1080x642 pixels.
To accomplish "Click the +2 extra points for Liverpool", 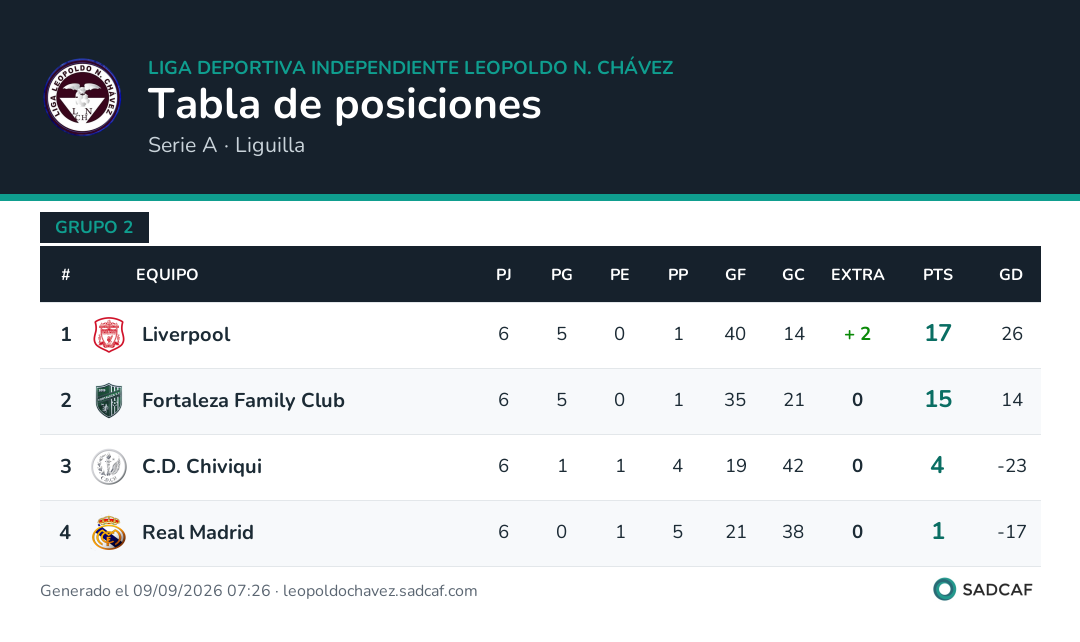I will pos(858,334).
